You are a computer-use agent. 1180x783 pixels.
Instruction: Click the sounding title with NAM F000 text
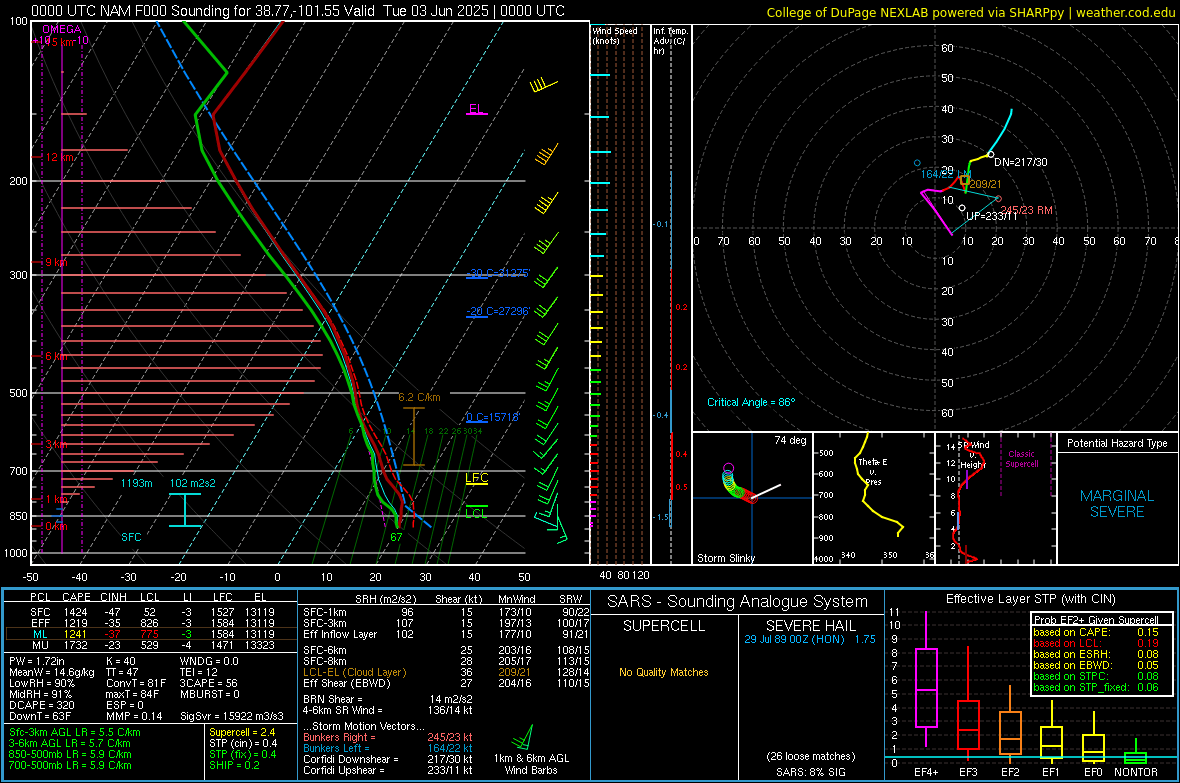(298, 11)
